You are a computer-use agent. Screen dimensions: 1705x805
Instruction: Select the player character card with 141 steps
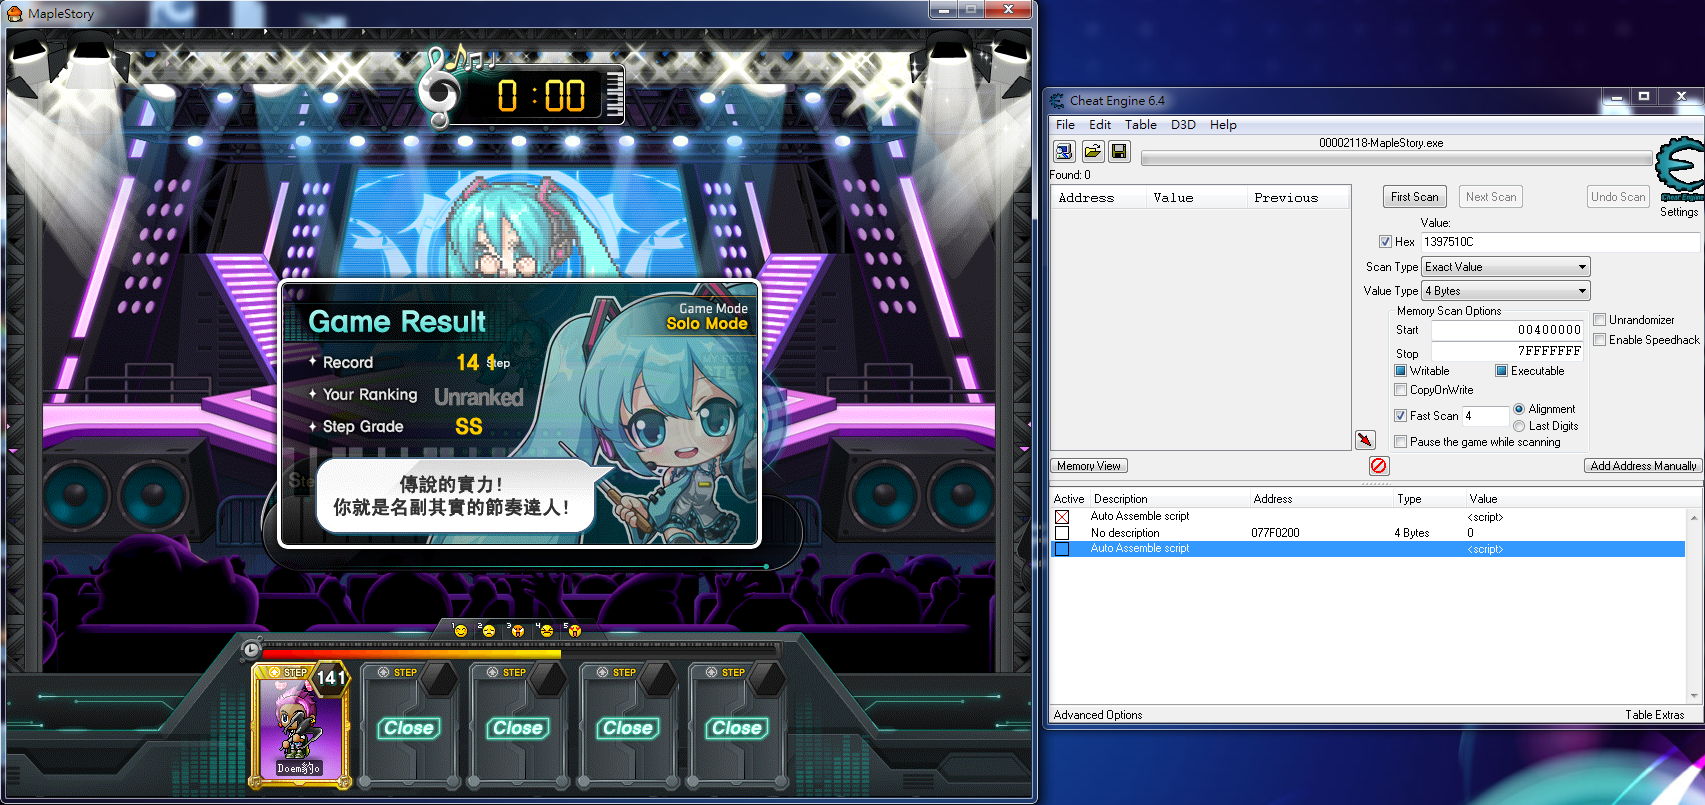point(301,725)
